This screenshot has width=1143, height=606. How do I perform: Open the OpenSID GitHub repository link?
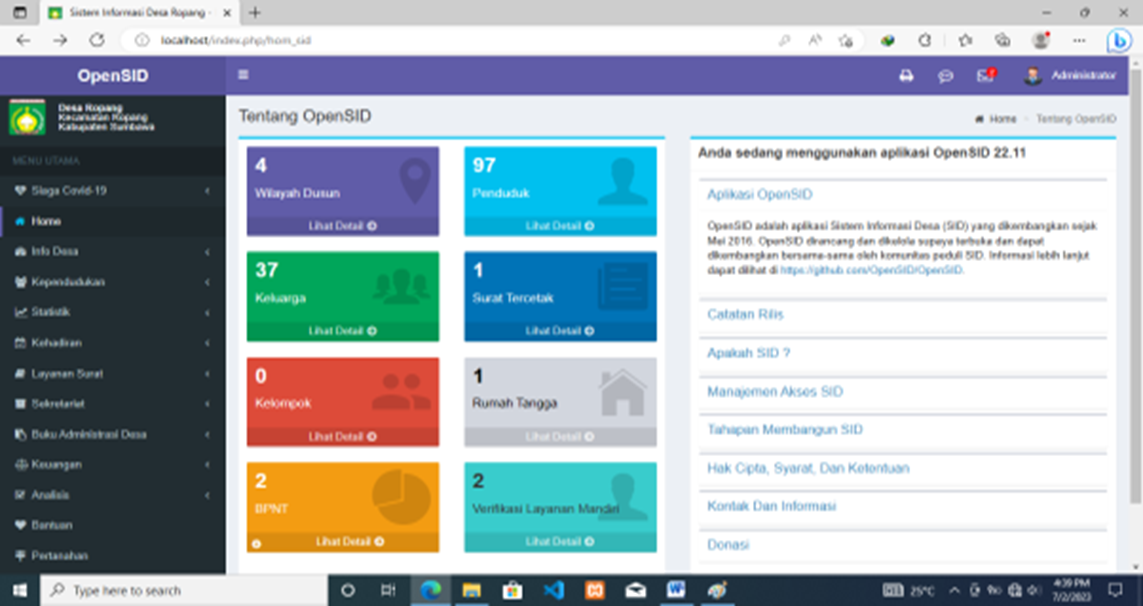point(871,270)
